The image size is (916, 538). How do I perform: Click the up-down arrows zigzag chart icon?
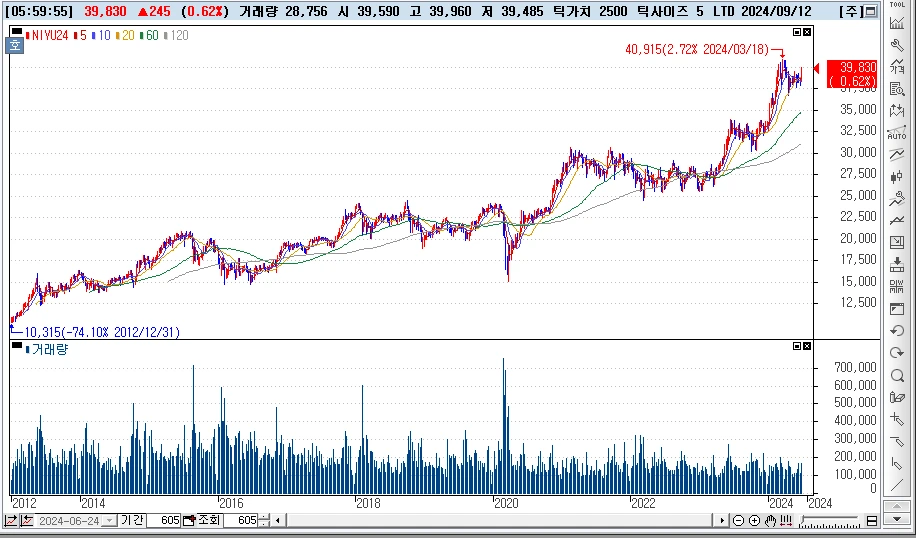(897, 111)
